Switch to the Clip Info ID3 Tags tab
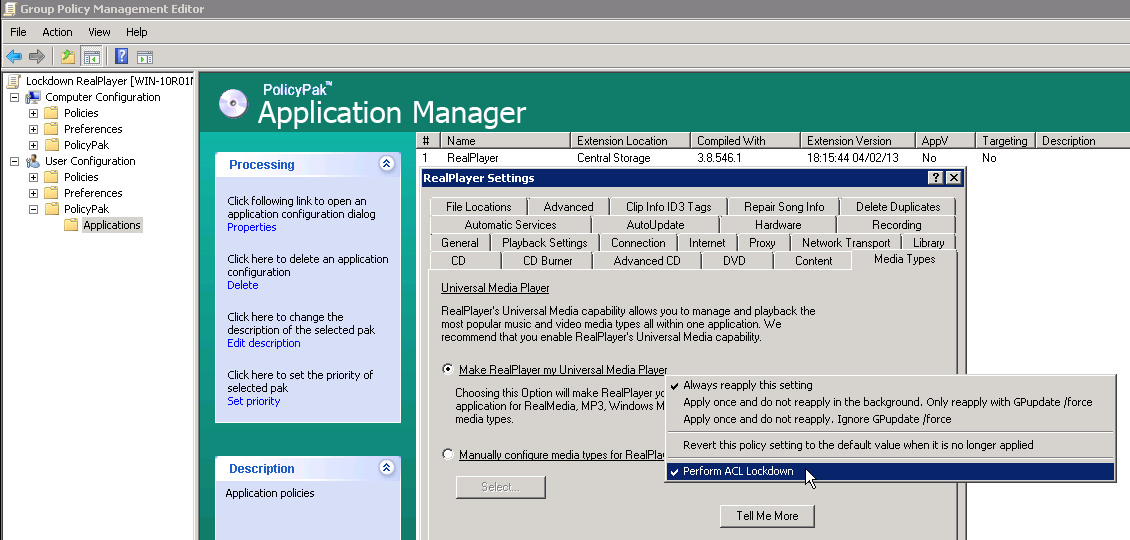1130x540 pixels. [x=669, y=206]
